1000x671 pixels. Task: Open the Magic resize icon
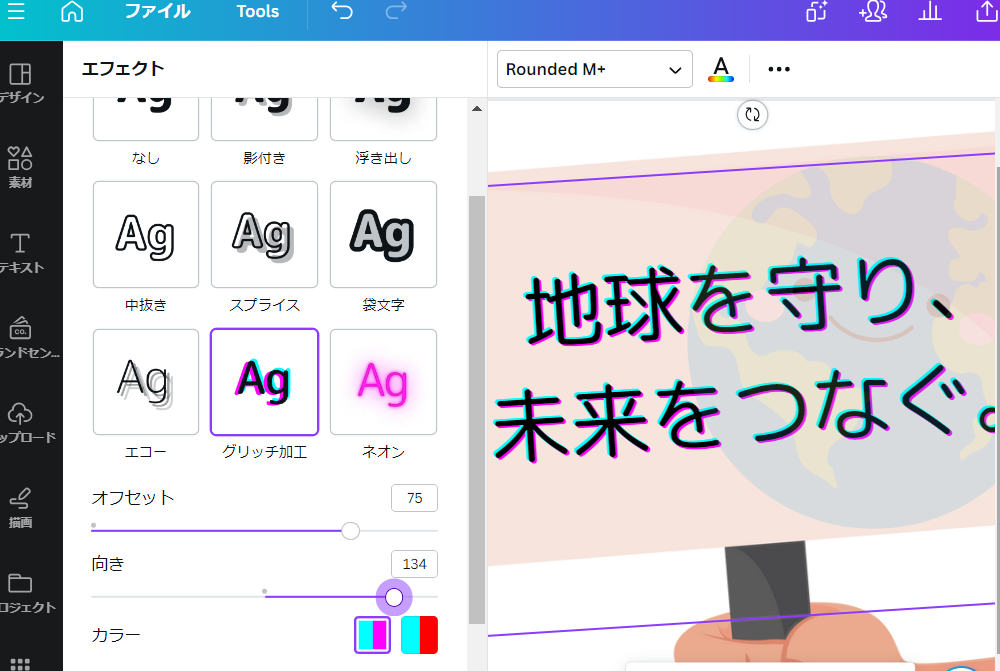816,11
